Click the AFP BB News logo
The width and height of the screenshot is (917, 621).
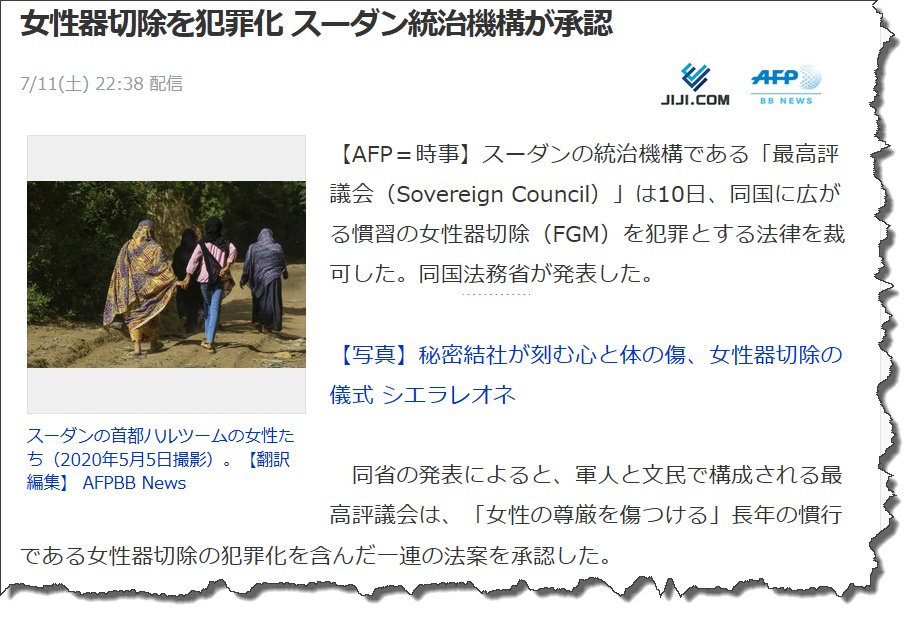786,85
